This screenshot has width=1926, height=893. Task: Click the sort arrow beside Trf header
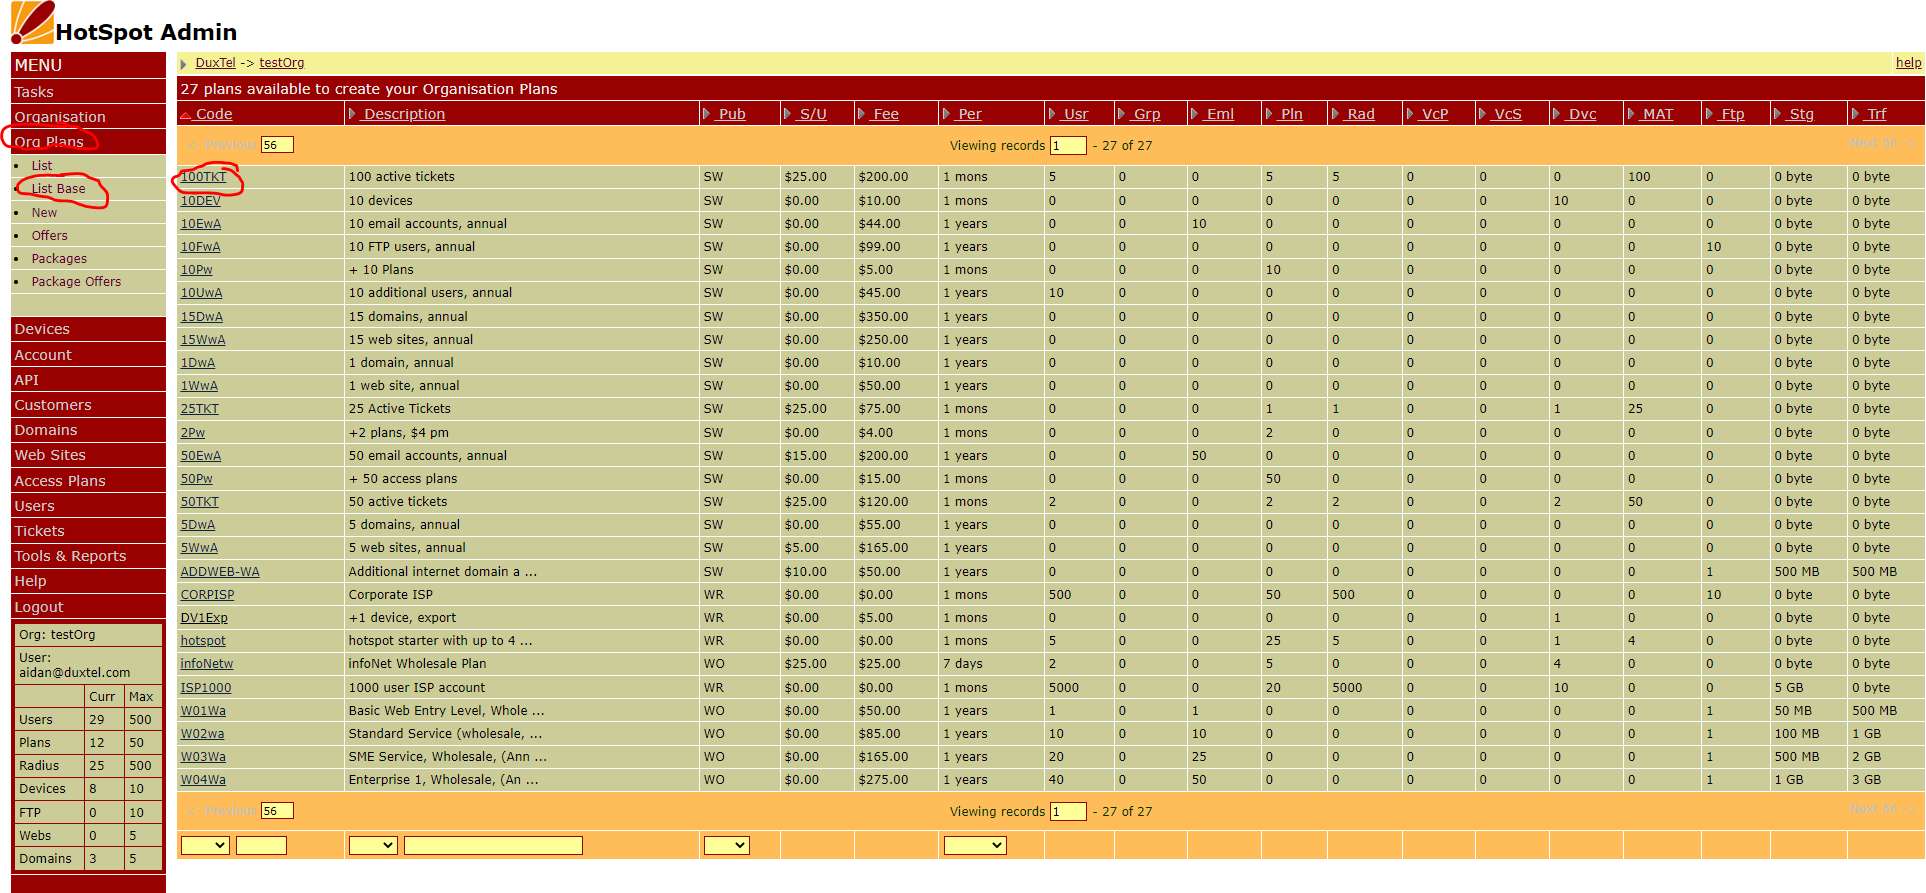coord(1856,114)
